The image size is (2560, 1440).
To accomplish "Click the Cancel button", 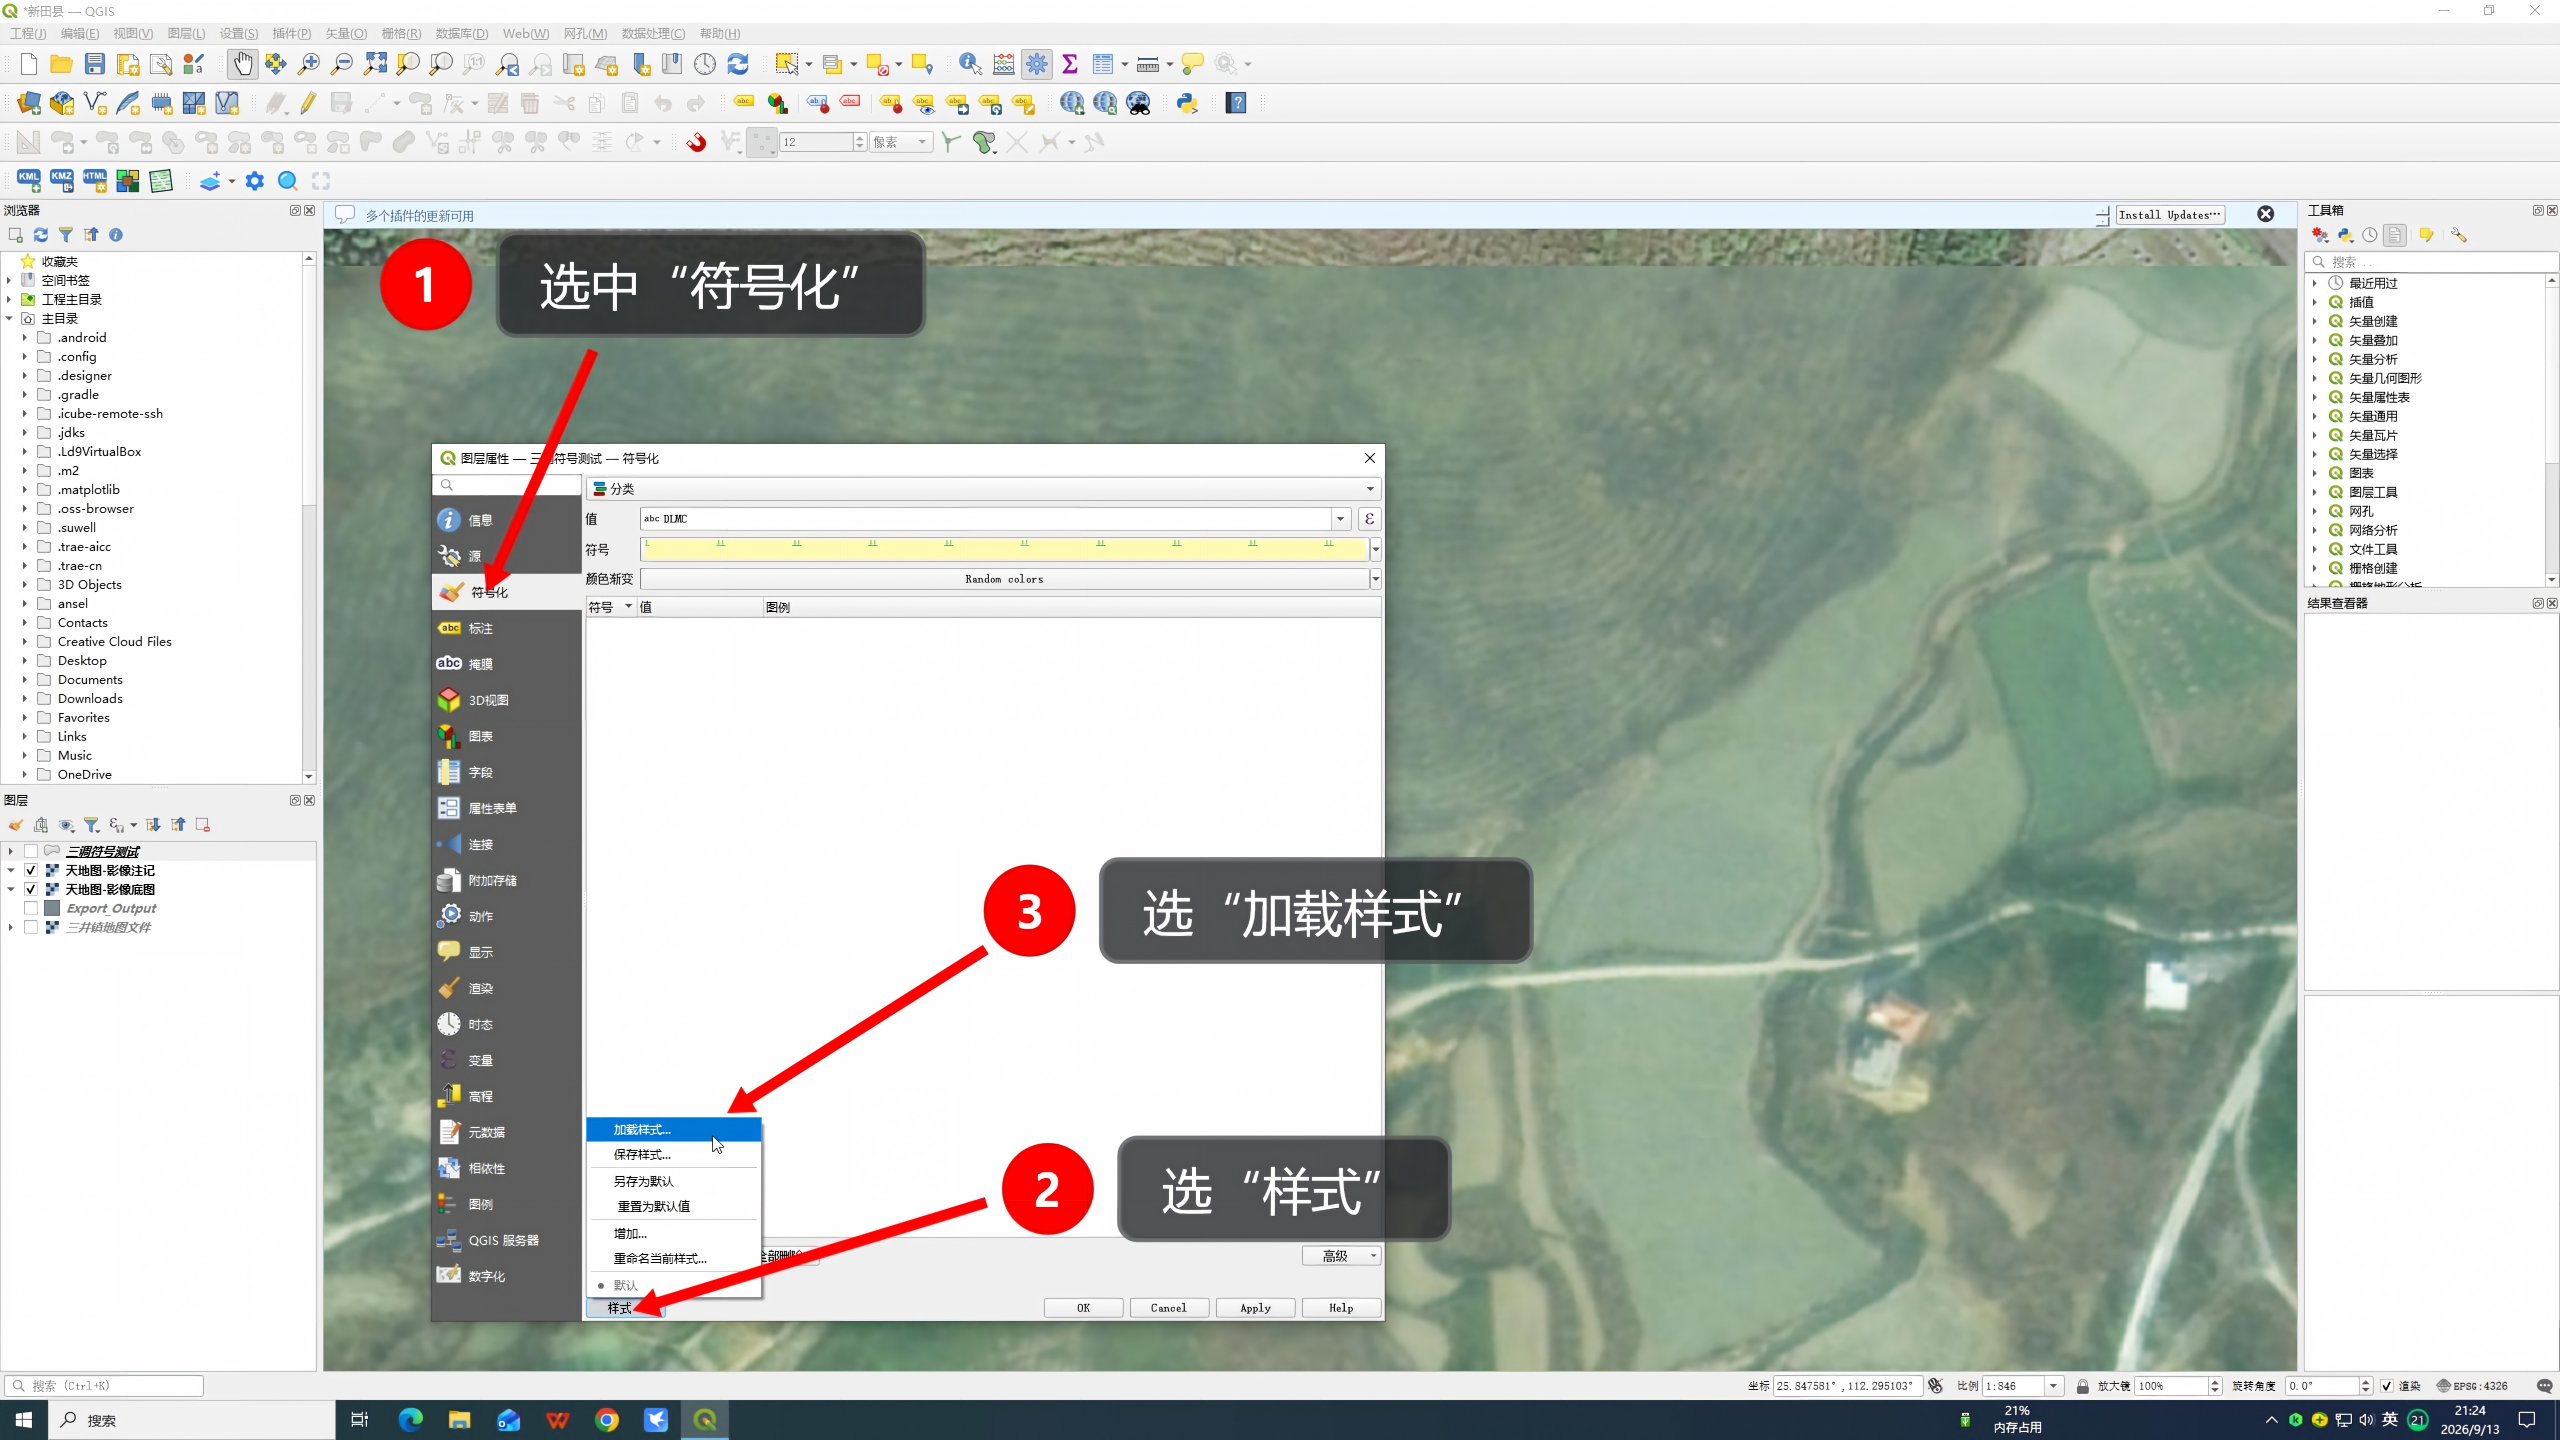I will point(1169,1308).
